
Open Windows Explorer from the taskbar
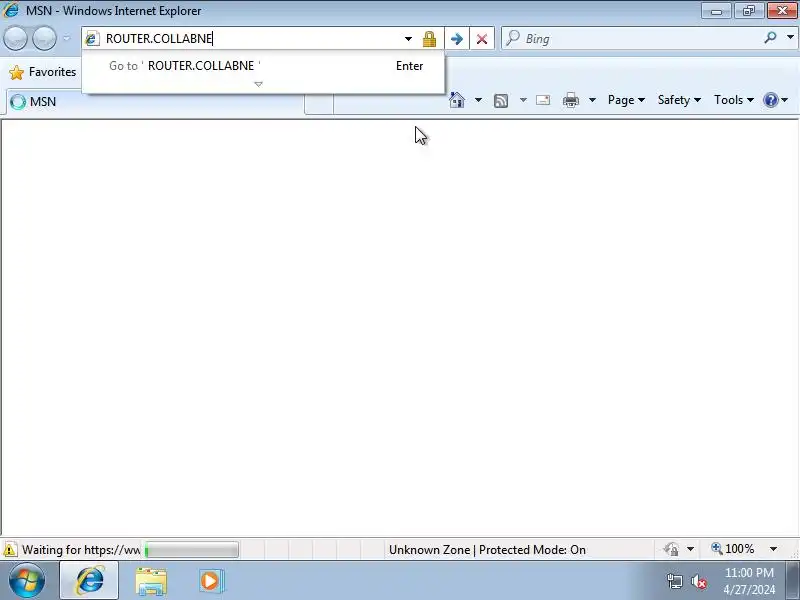point(151,581)
